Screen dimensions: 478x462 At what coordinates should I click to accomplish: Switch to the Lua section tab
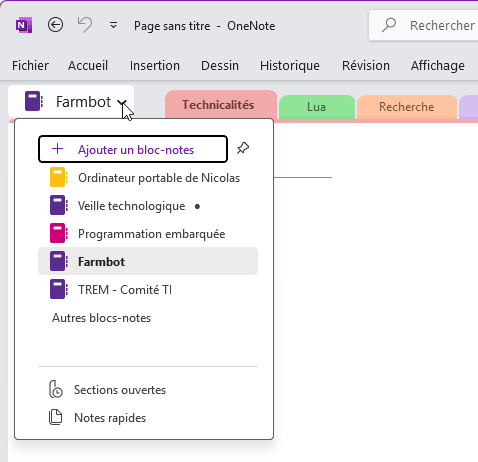(317, 107)
